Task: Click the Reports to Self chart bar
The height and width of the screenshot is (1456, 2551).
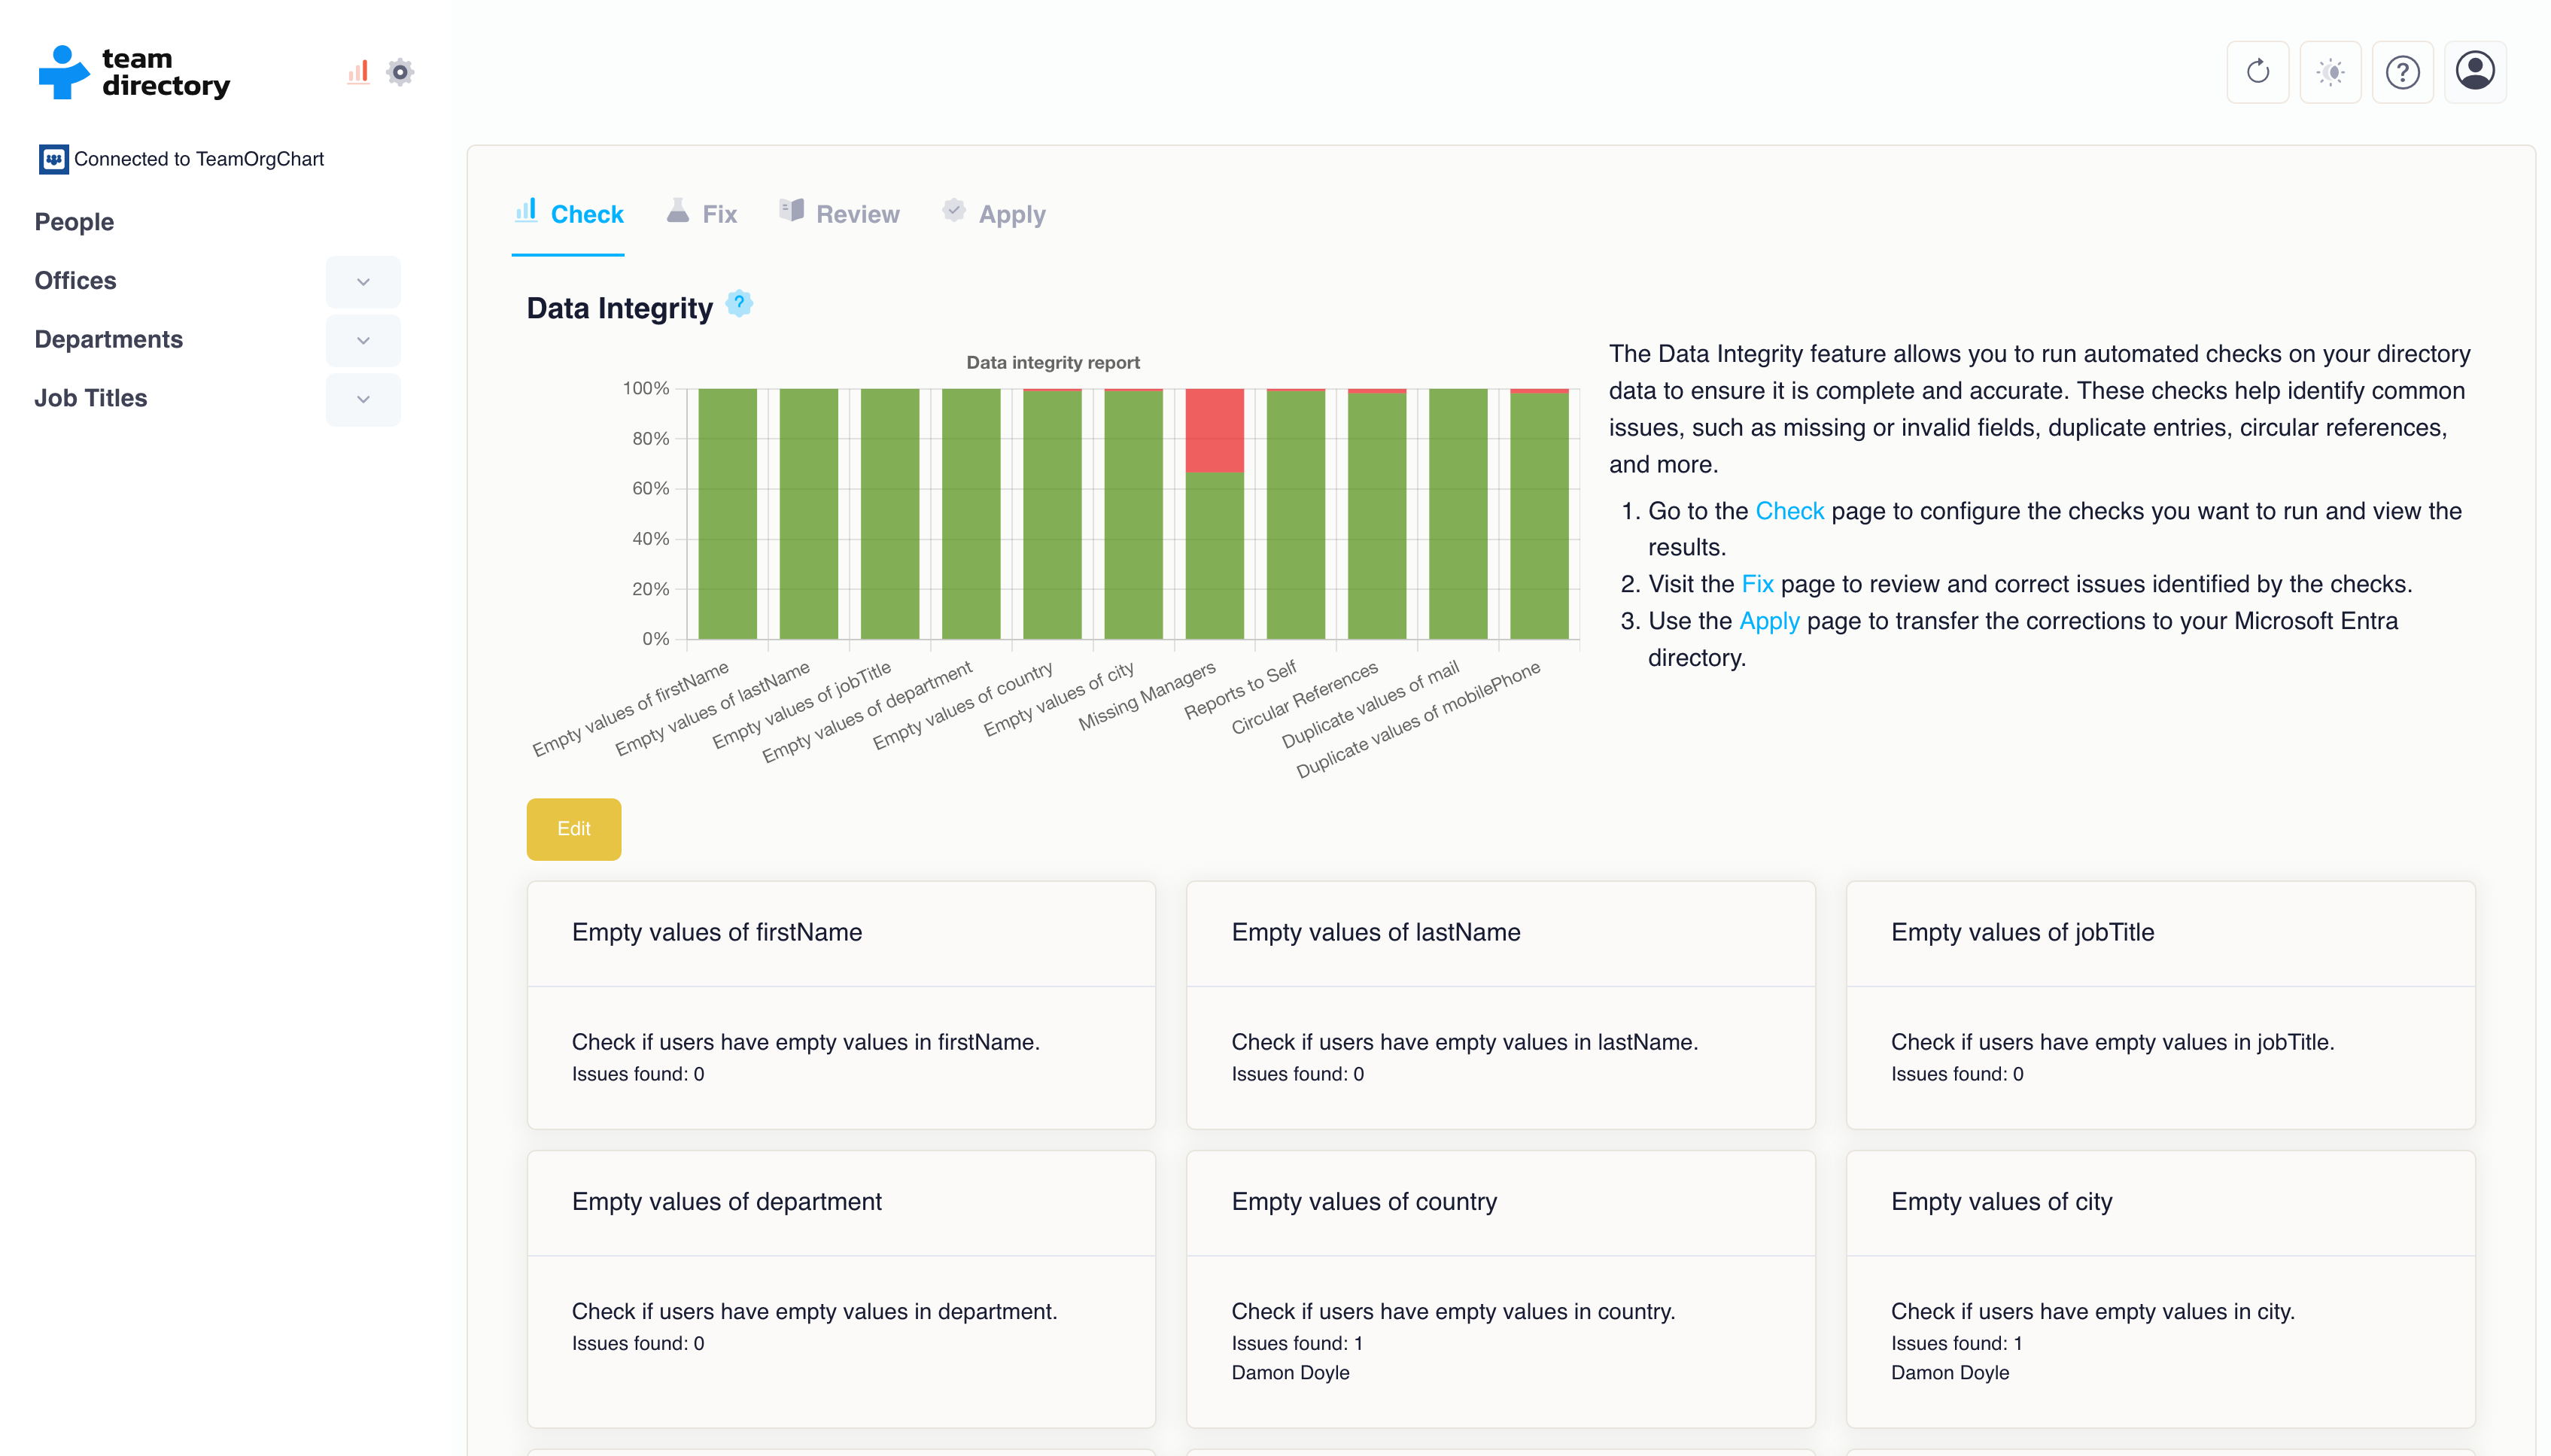Action: click(1295, 514)
